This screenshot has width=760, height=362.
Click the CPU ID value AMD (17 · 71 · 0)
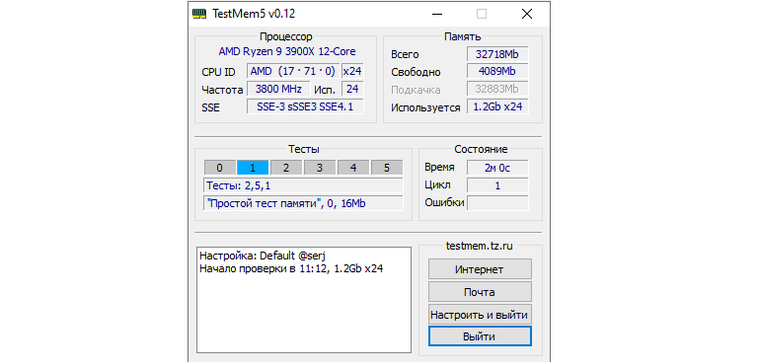click(293, 71)
